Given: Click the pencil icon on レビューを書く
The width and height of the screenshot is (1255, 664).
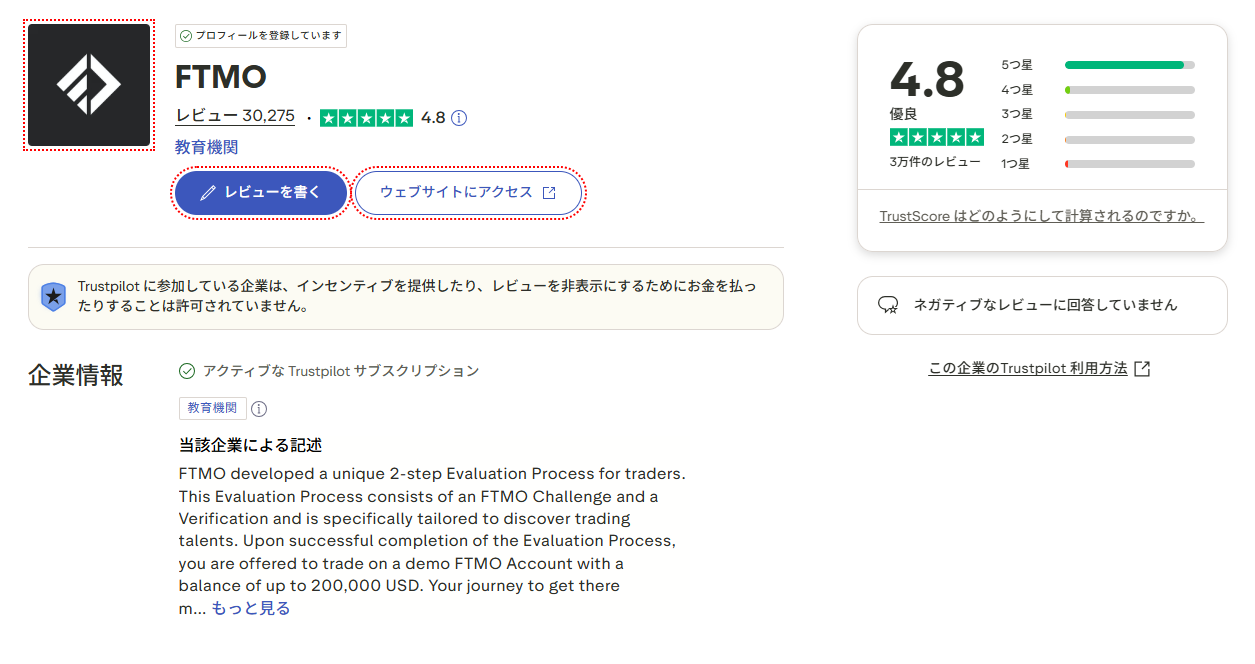Looking at the screenshot, I should click(208, 193).
